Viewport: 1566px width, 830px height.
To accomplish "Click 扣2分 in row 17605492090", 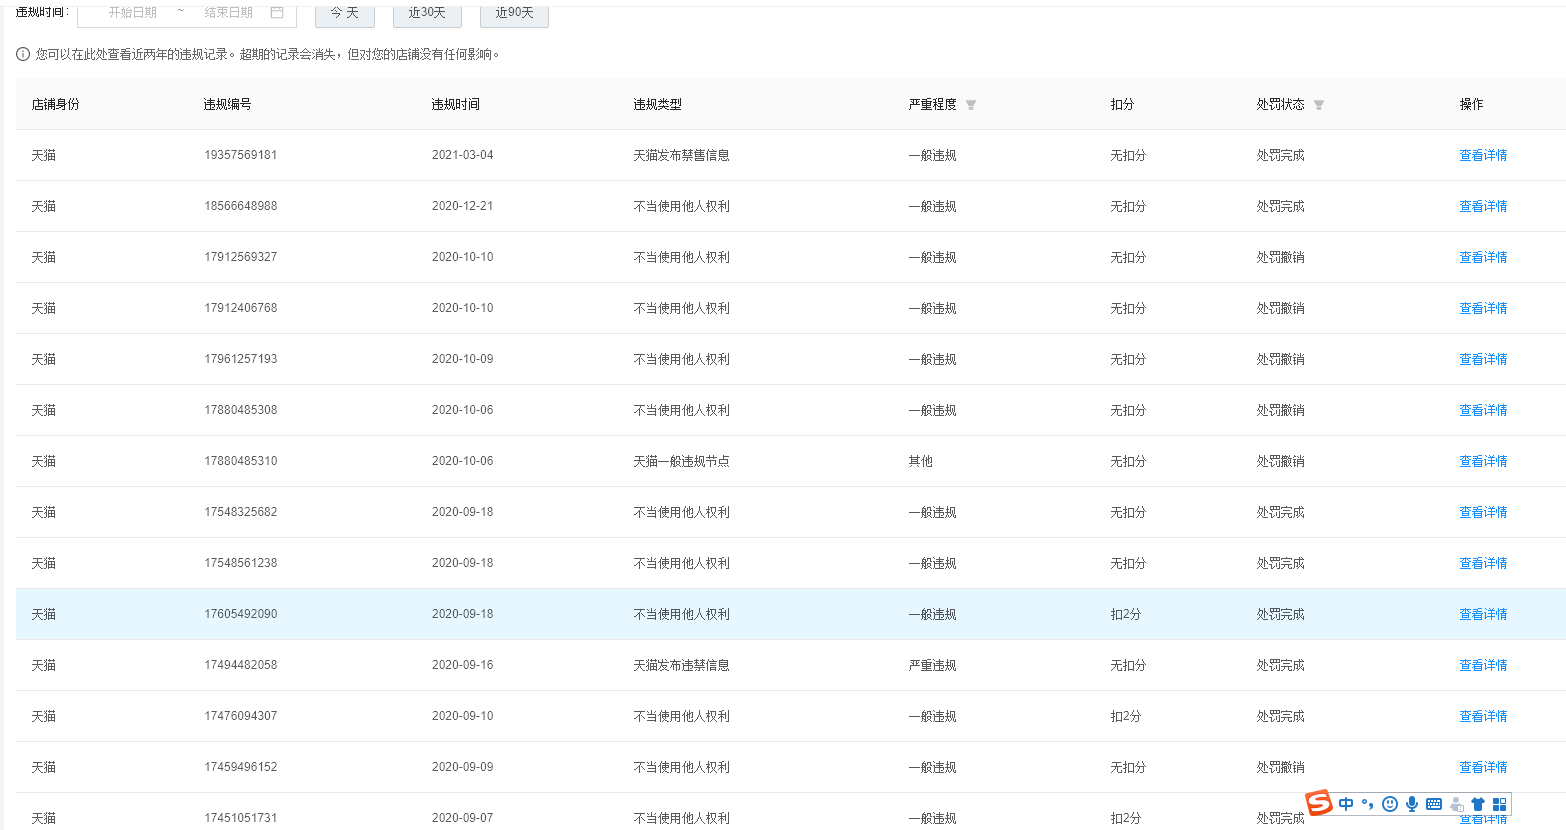I will (x=1125, y=614).
